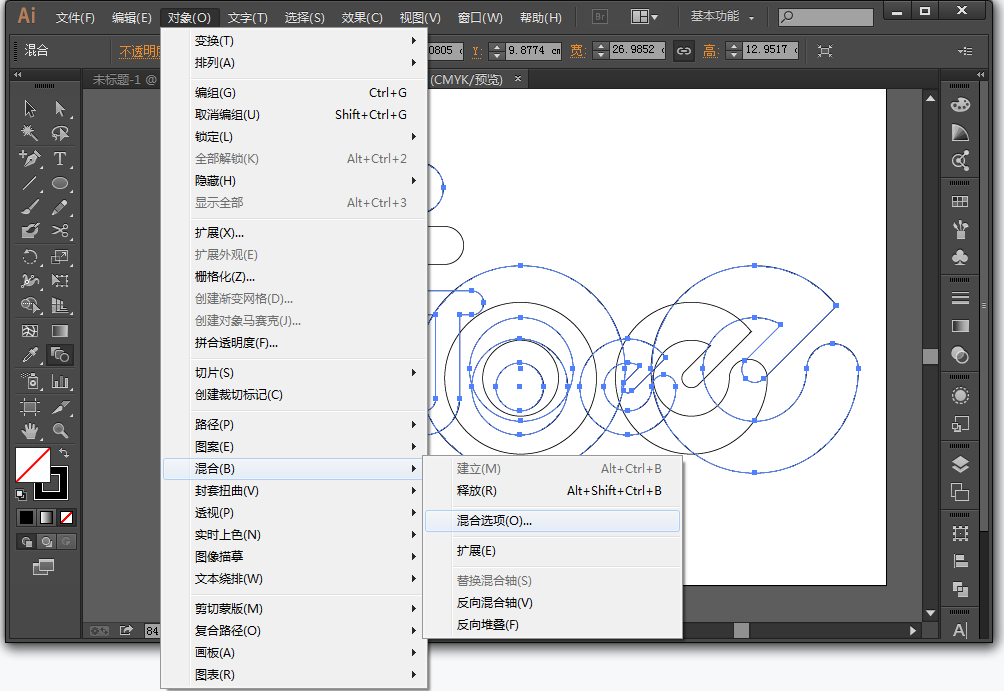This screenshot has width=1004, height=691.
Task: Click the search input field
Action: coord(826,17)
